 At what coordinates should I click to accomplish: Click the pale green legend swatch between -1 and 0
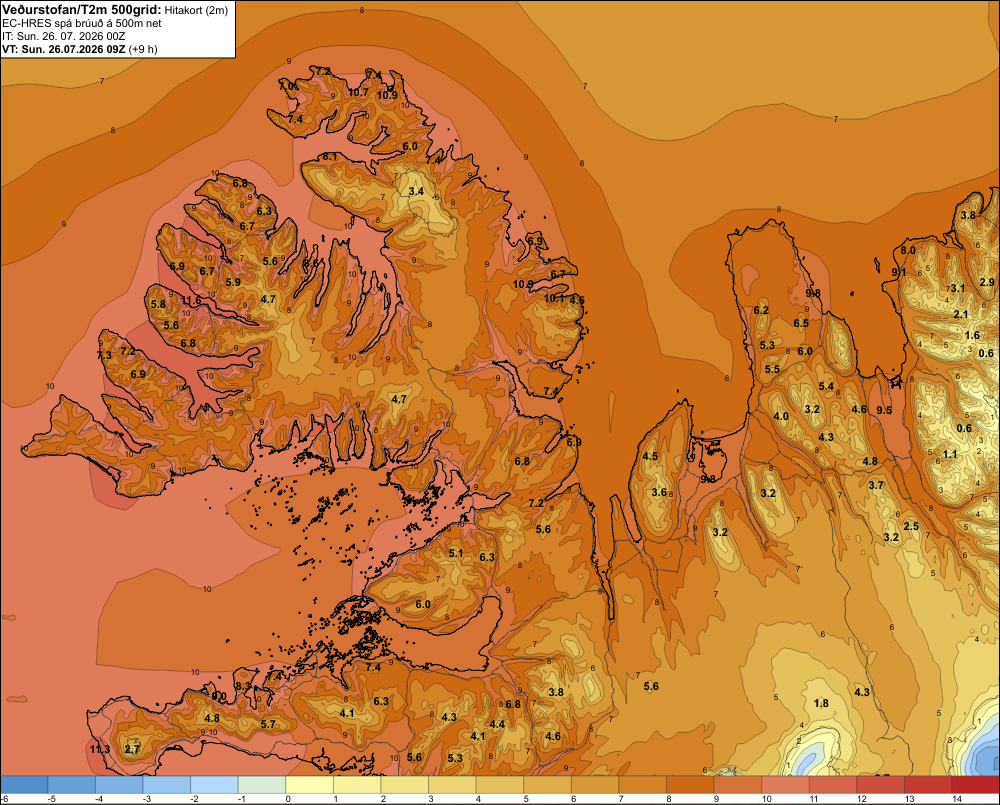261,785
